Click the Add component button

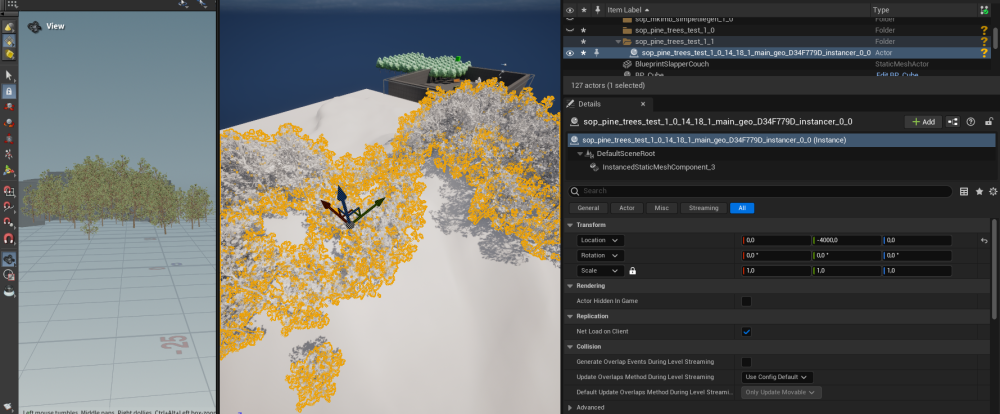[x=923, y=122]
